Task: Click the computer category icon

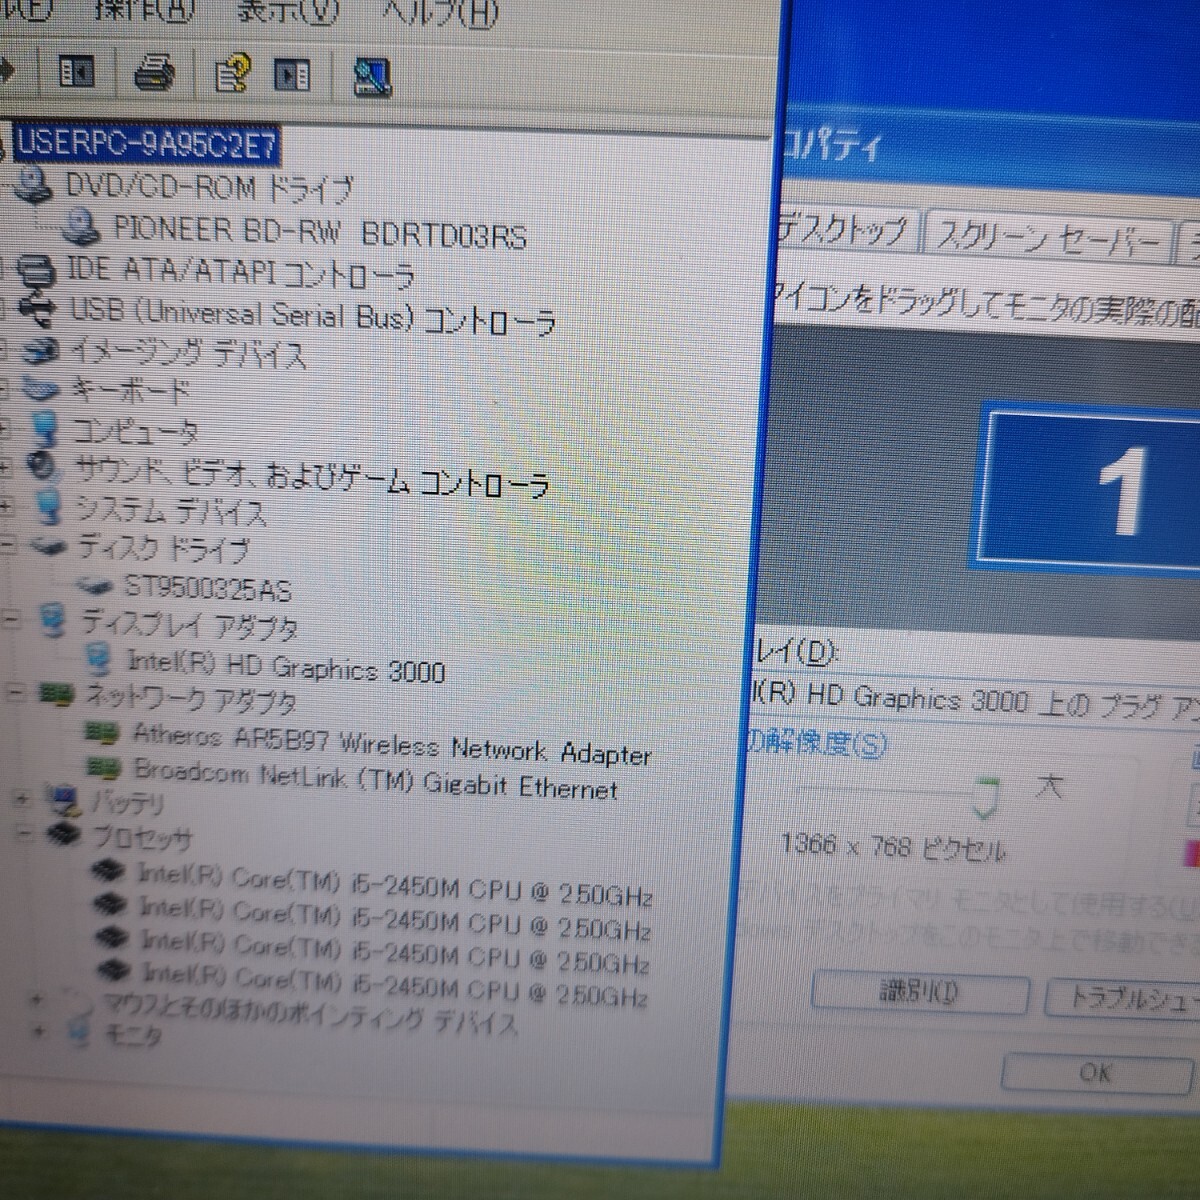Action: pos(44,430)
